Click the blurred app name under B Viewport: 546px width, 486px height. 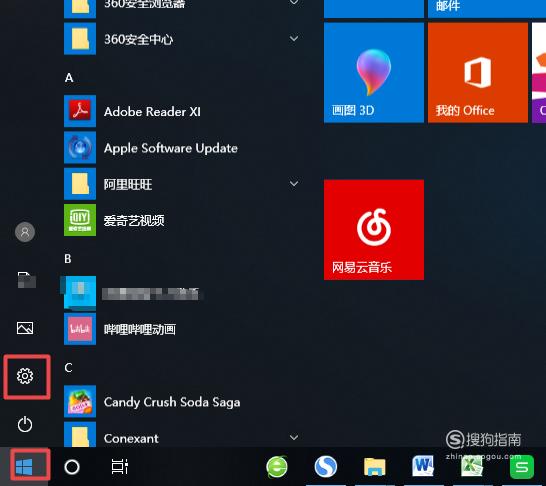151,293
